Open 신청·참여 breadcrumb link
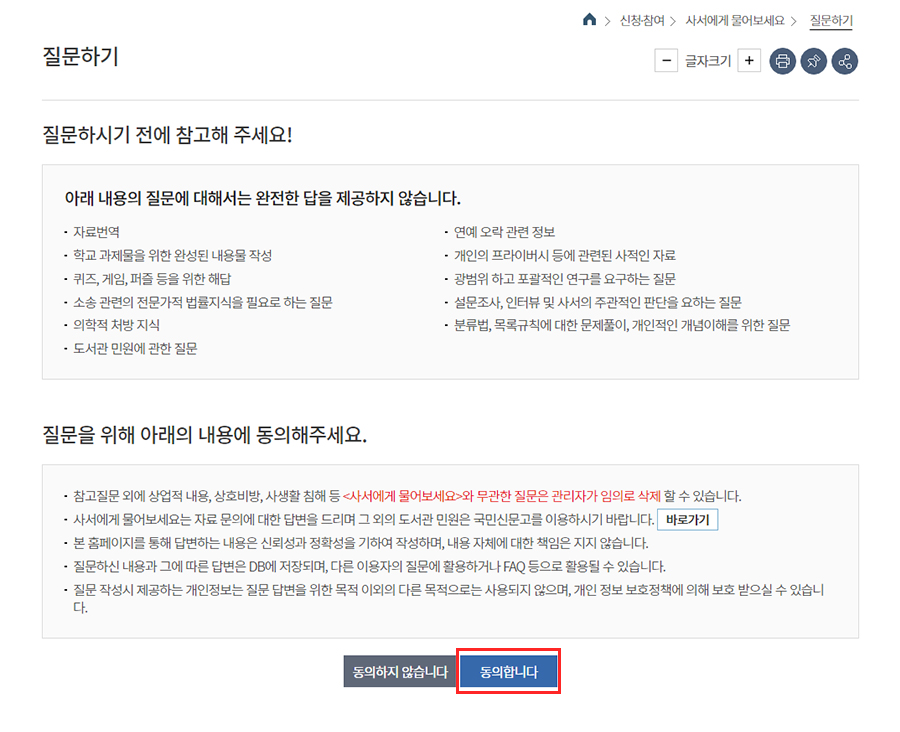 [642, 21]
